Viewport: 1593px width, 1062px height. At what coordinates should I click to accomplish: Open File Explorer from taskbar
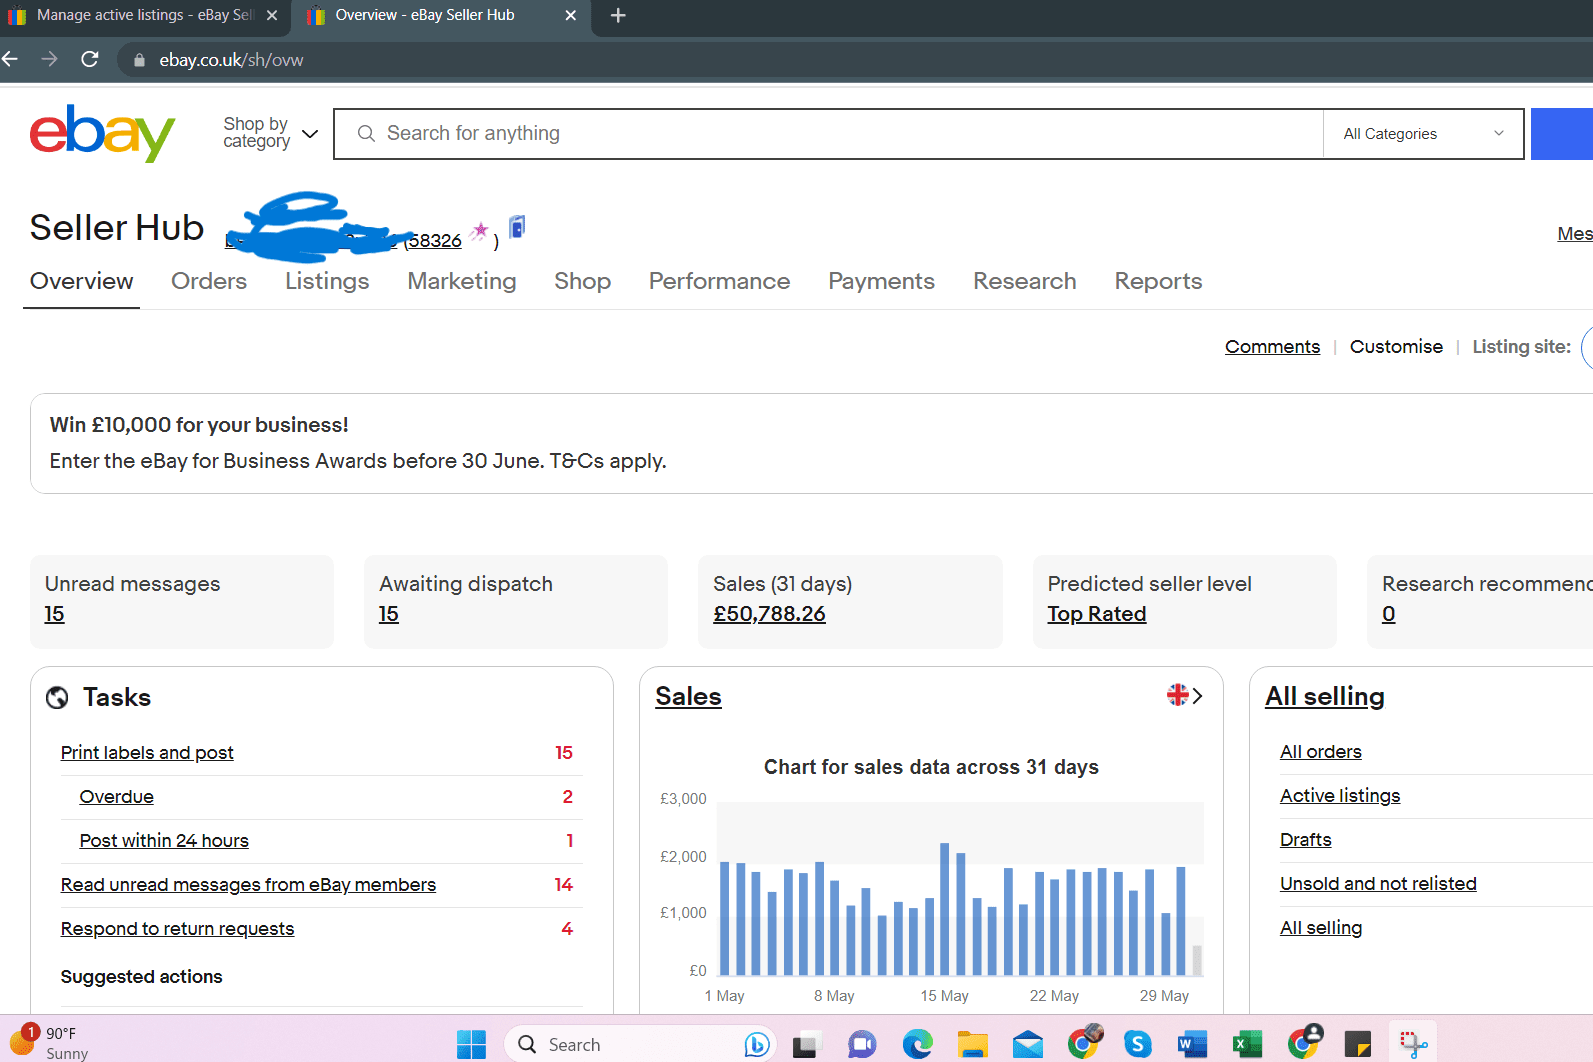tap(972, 1044)
